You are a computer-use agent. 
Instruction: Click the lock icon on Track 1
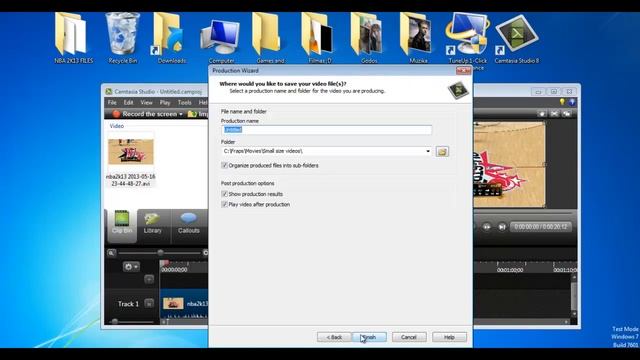(149, 303)
